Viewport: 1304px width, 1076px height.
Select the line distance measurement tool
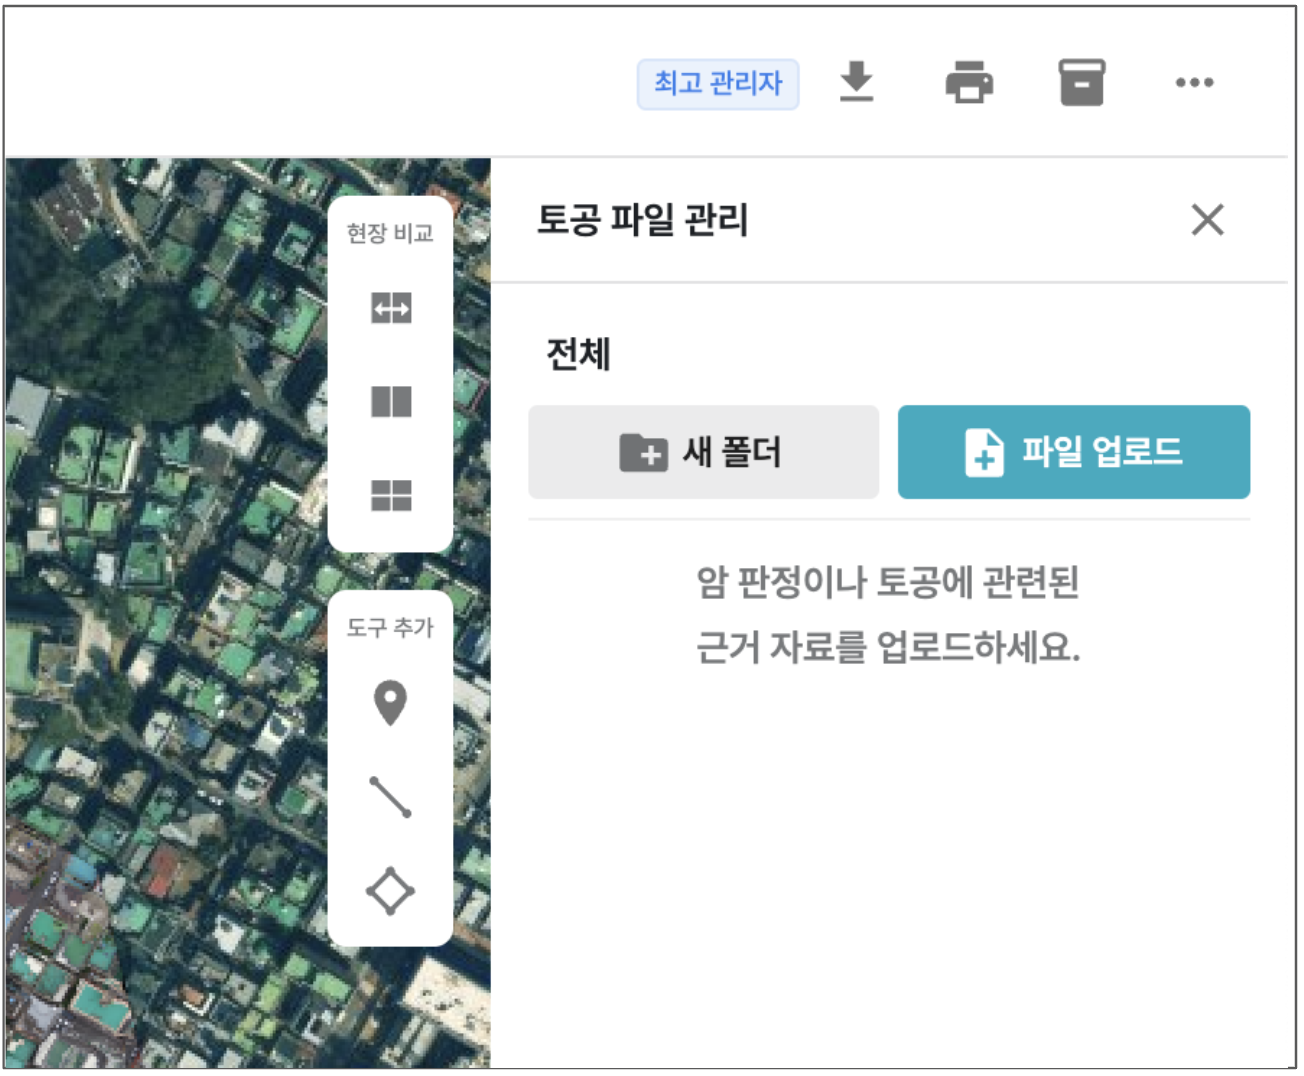tap(390, 797)
